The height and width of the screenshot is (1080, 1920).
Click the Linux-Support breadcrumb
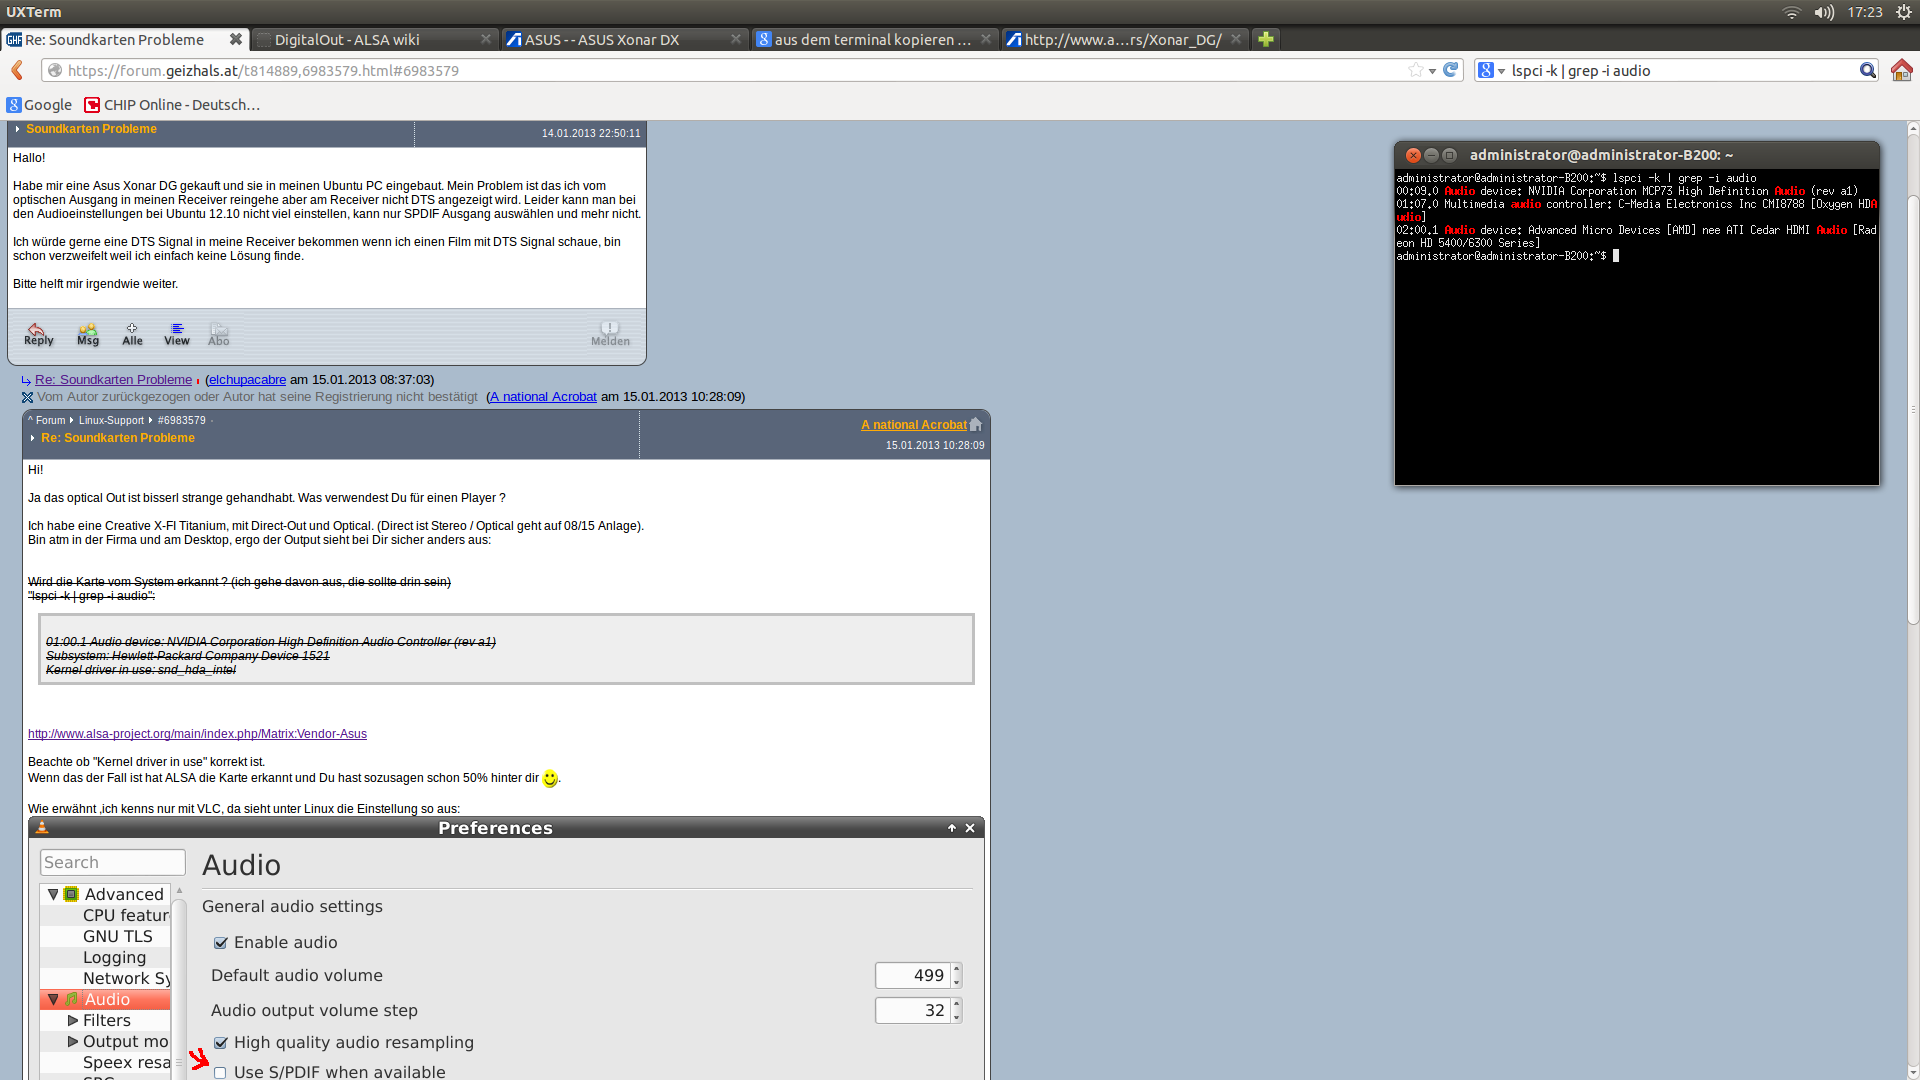[111, 421]
